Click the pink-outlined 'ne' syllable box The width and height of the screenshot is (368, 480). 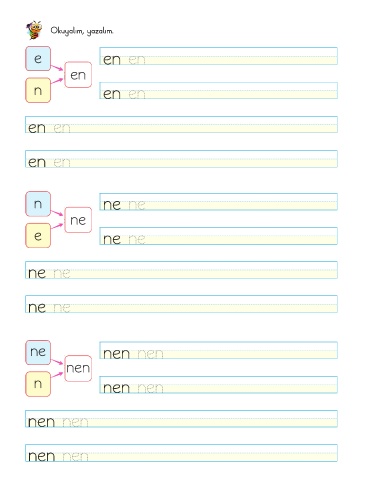coord(78,220)
